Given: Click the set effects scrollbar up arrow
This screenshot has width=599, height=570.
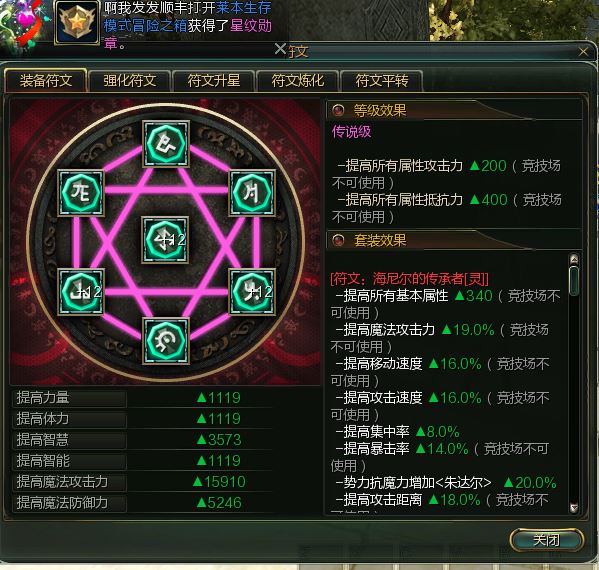Looking at the screenshot, I should click(x=574, y=260).
